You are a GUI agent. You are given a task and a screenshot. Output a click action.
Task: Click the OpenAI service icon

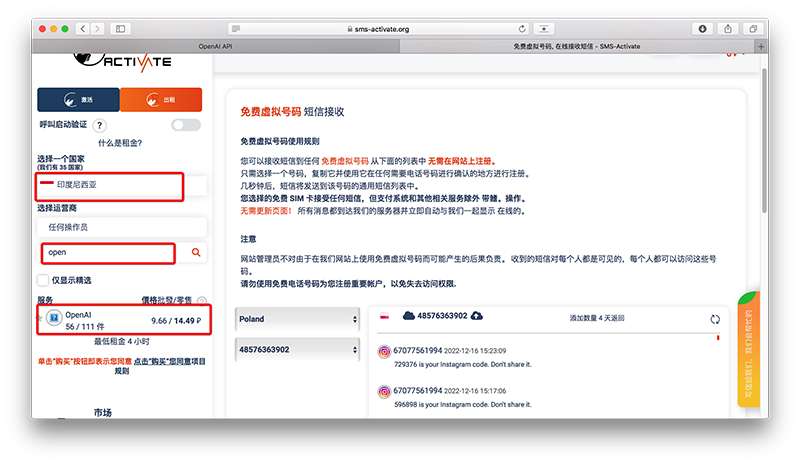point(54,320)
